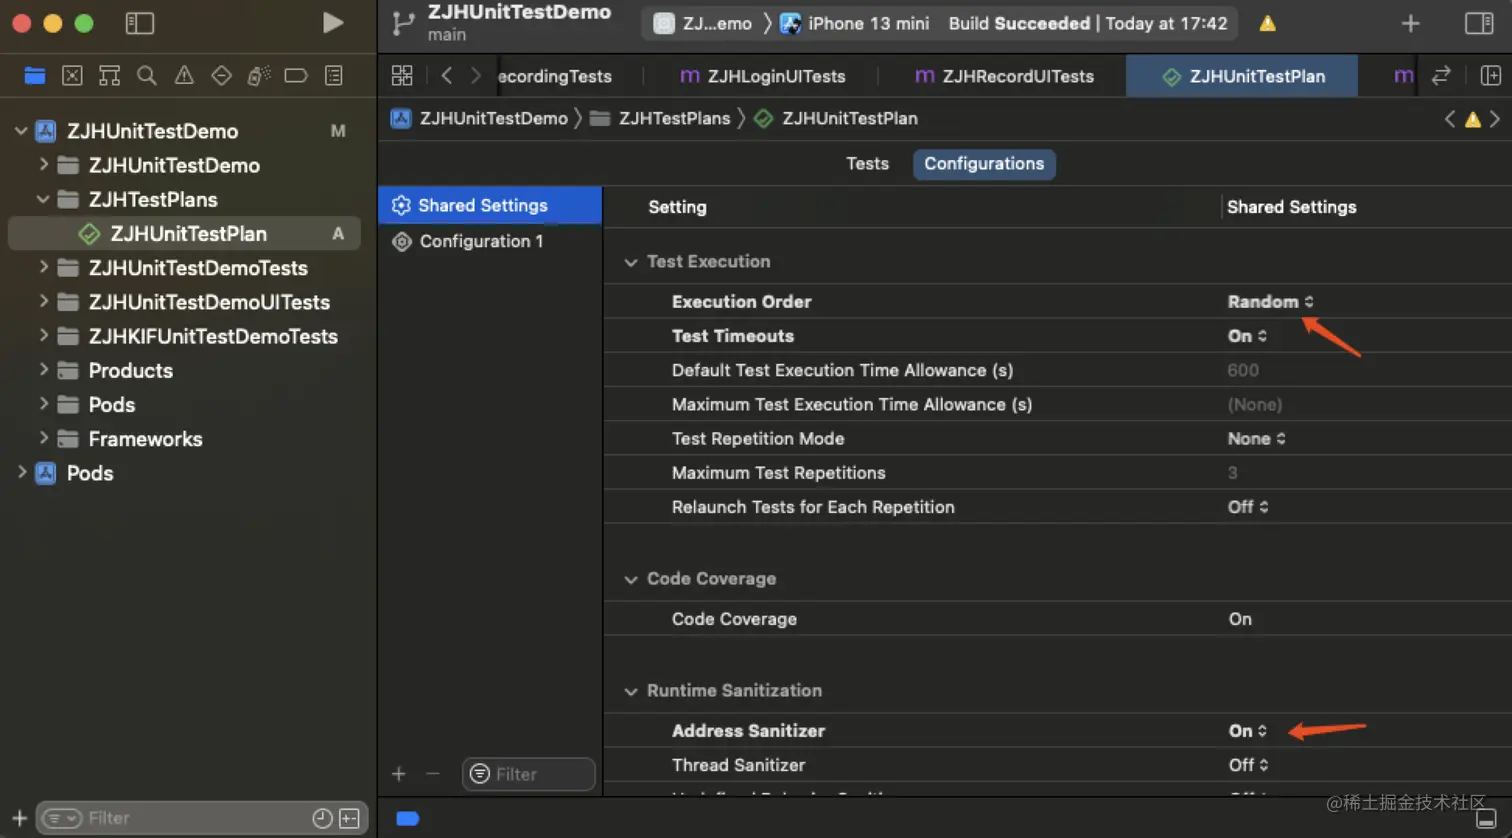Image resolution: width=1512 pixels, height=838 pixels.
Task: Edit Default Test Execution Time Allowance value
Action: pyautogui.click(x=1243, y=370)
